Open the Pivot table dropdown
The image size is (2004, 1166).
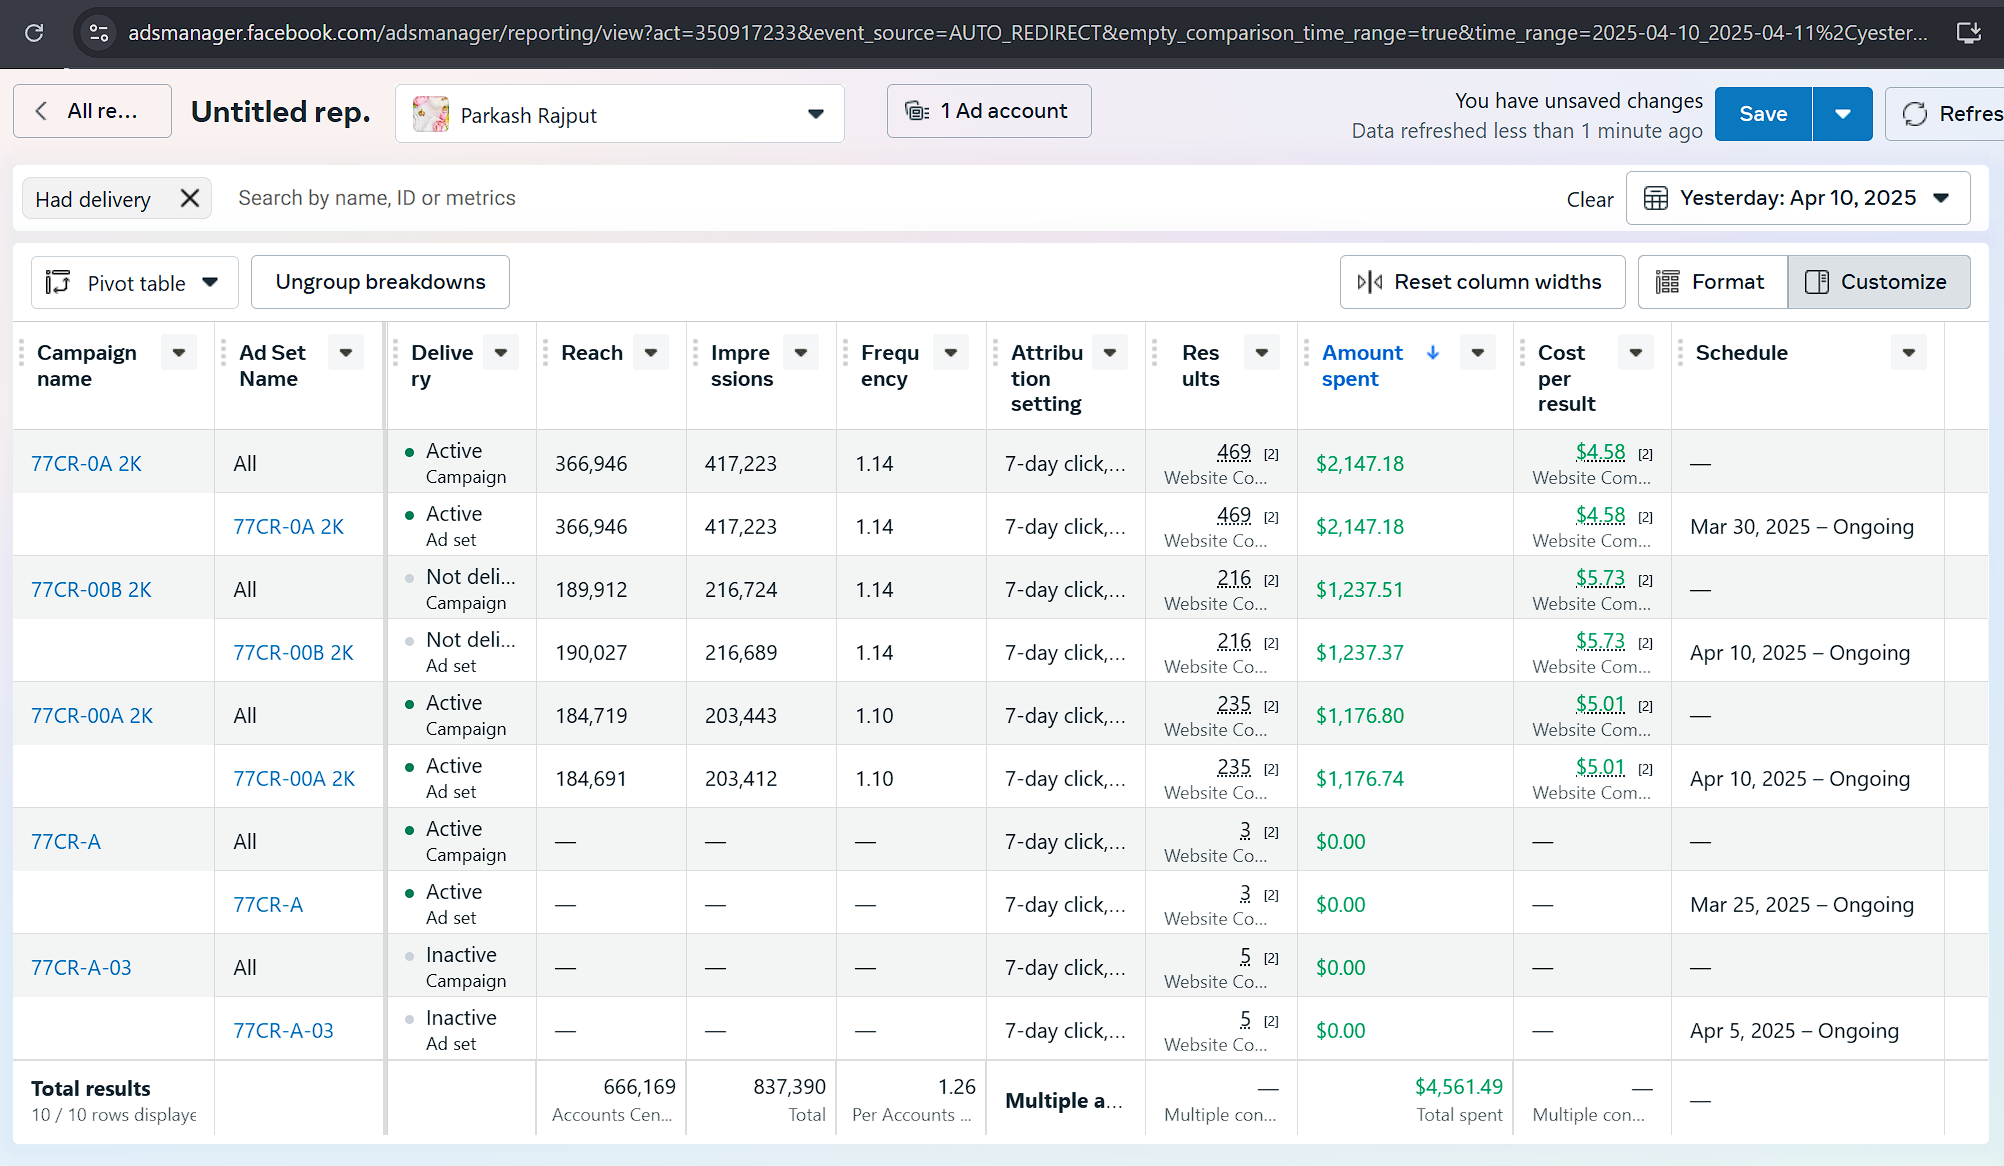[134, 283]
